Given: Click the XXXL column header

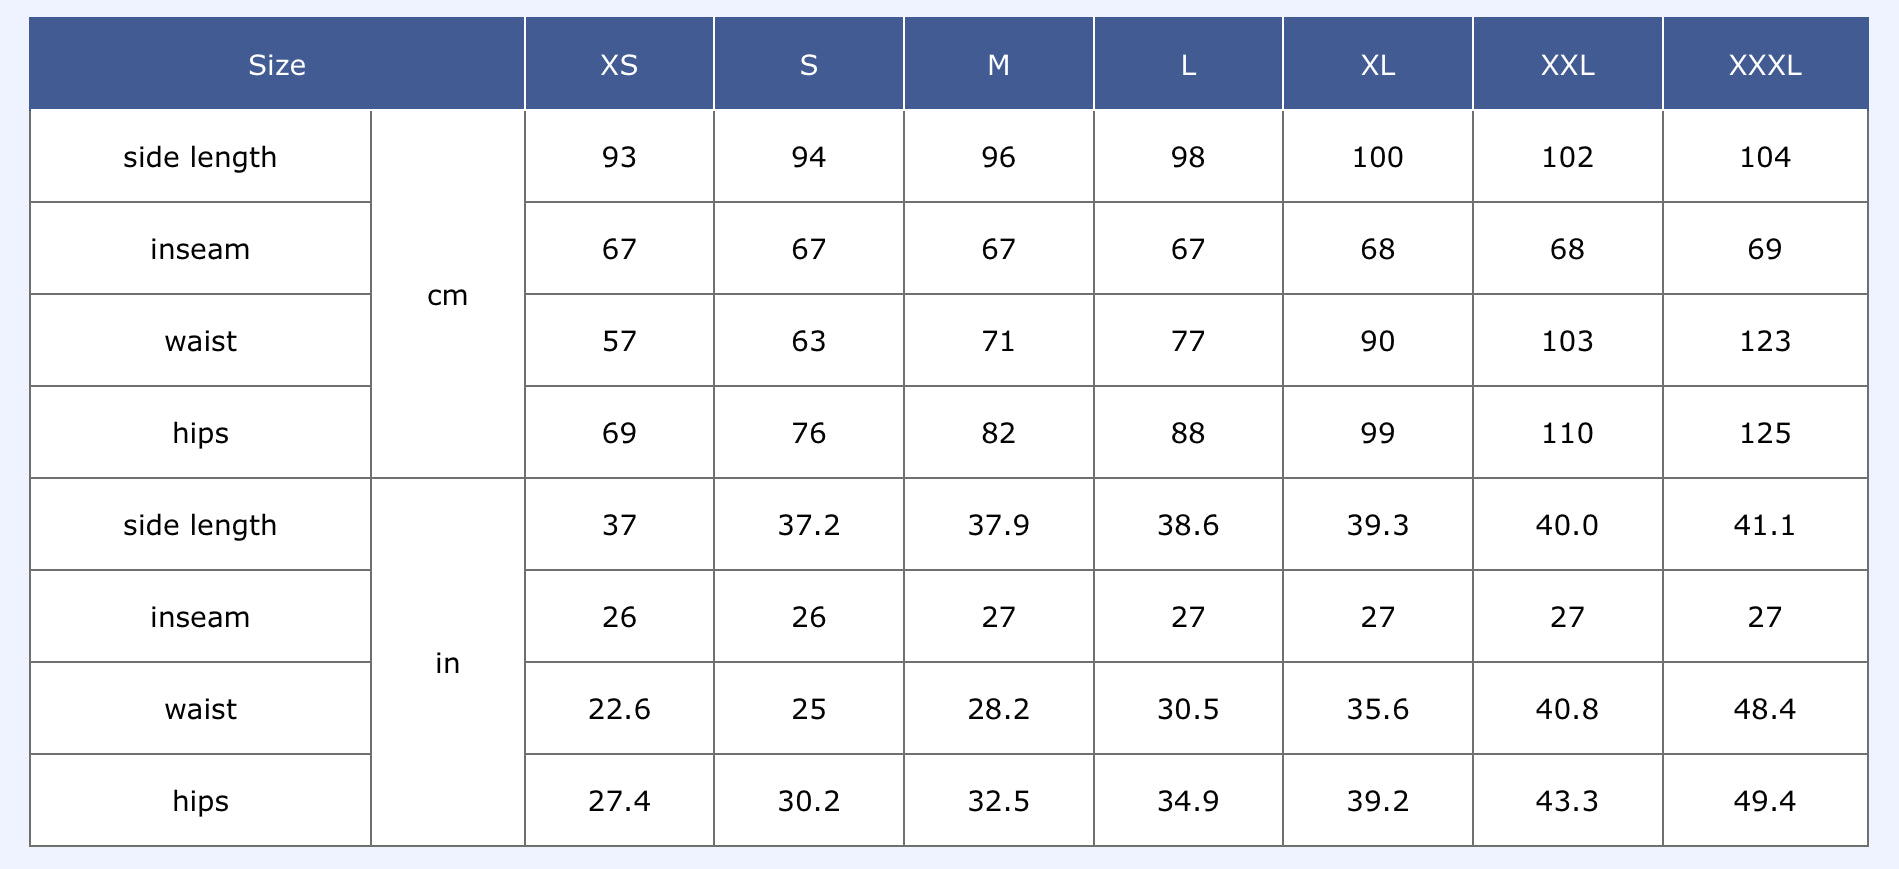Looking at the screenshot, I should click(1765, 65).
